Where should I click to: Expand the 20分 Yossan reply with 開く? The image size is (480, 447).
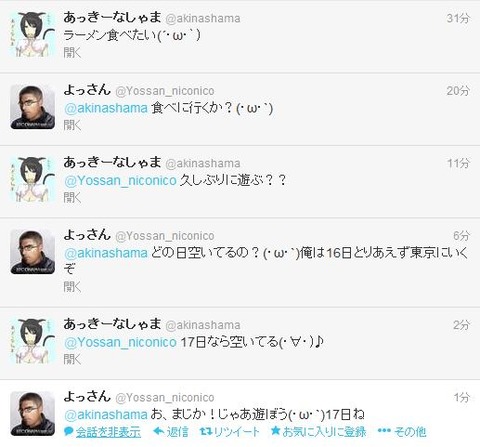click(x=72, y=125)
